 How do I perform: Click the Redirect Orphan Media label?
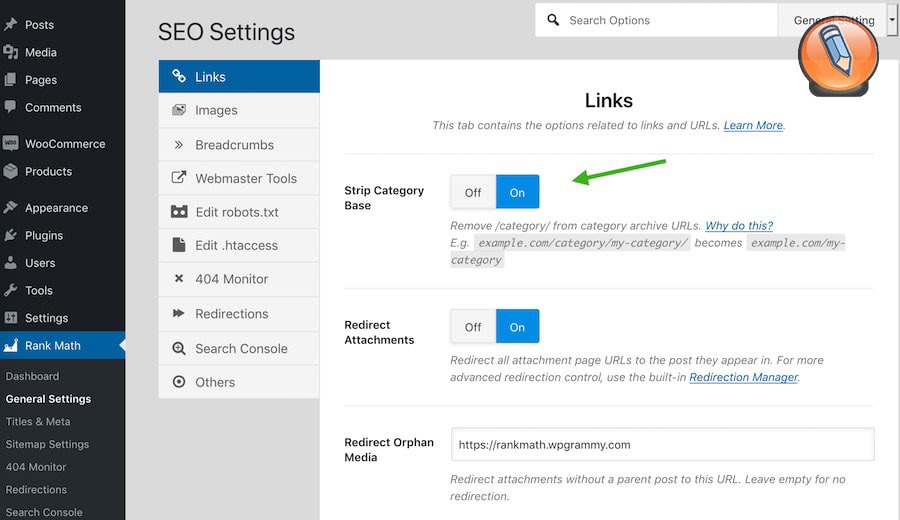pyautogui.click(x=389, y=449)
